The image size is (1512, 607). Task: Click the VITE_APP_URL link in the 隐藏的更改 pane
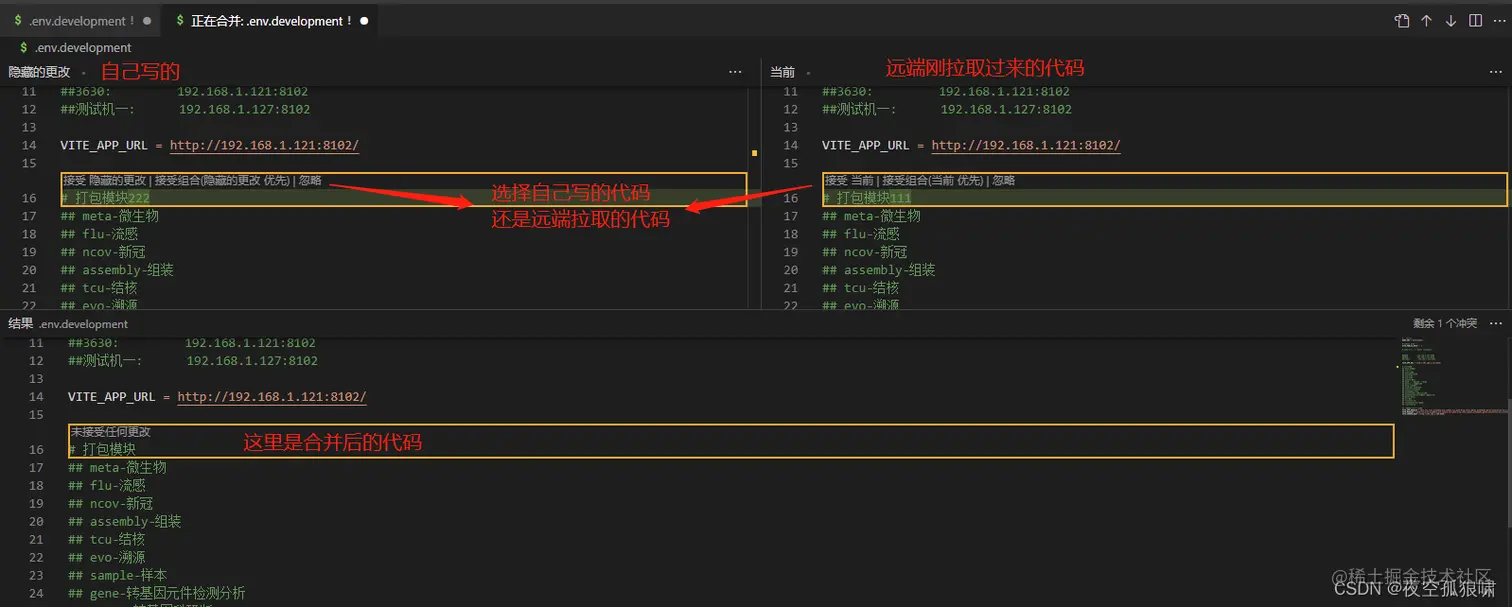tap(264, 145)
